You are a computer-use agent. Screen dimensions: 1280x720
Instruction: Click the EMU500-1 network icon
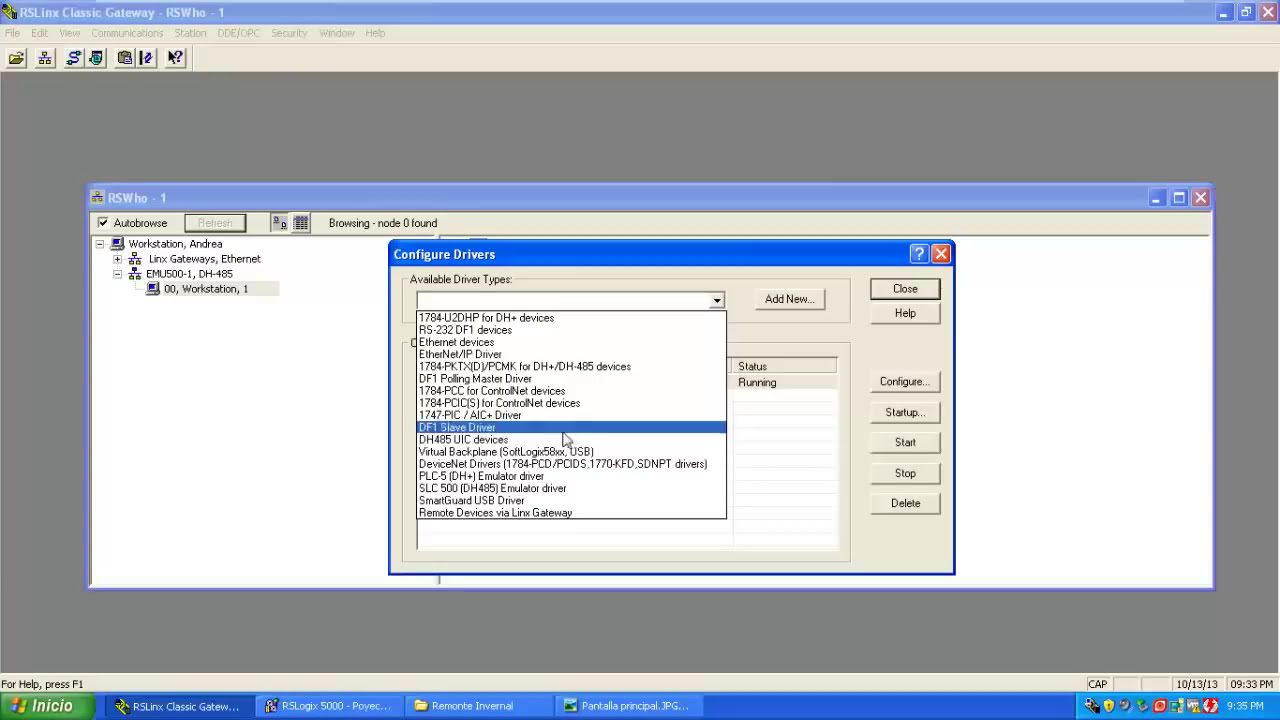[135, 274]
